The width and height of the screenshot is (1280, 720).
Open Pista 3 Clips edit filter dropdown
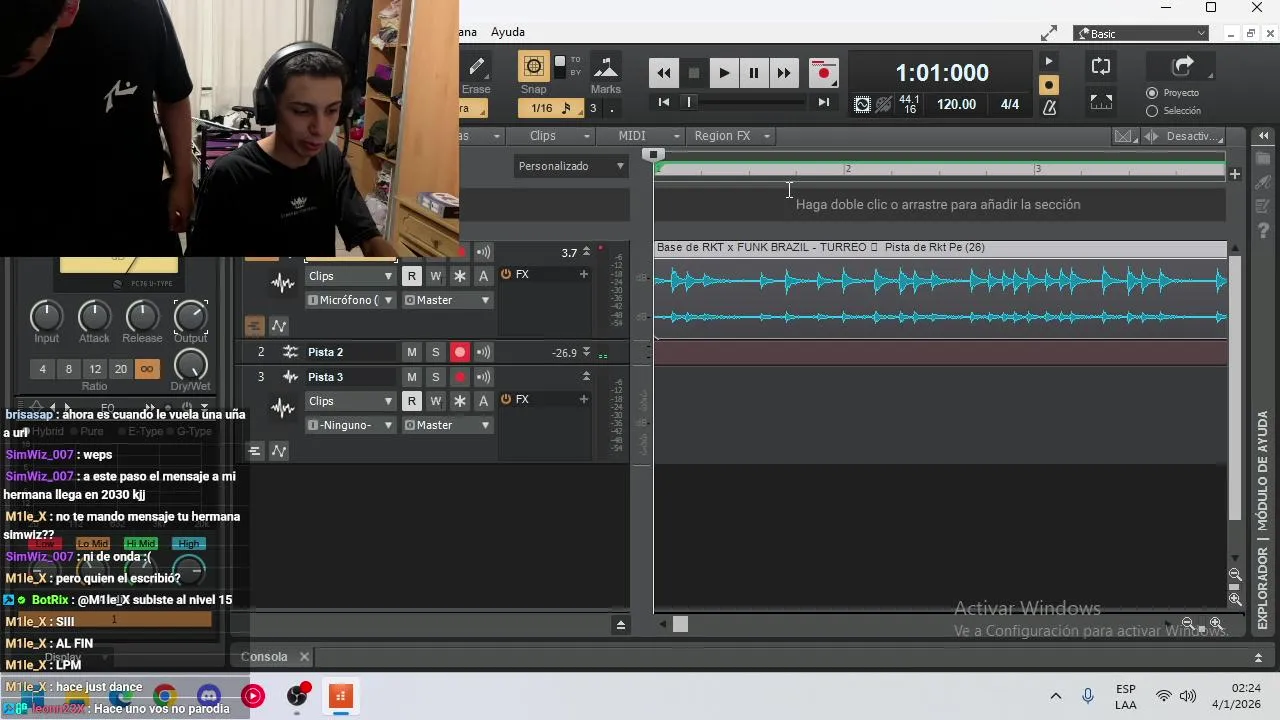coord(349,401)
